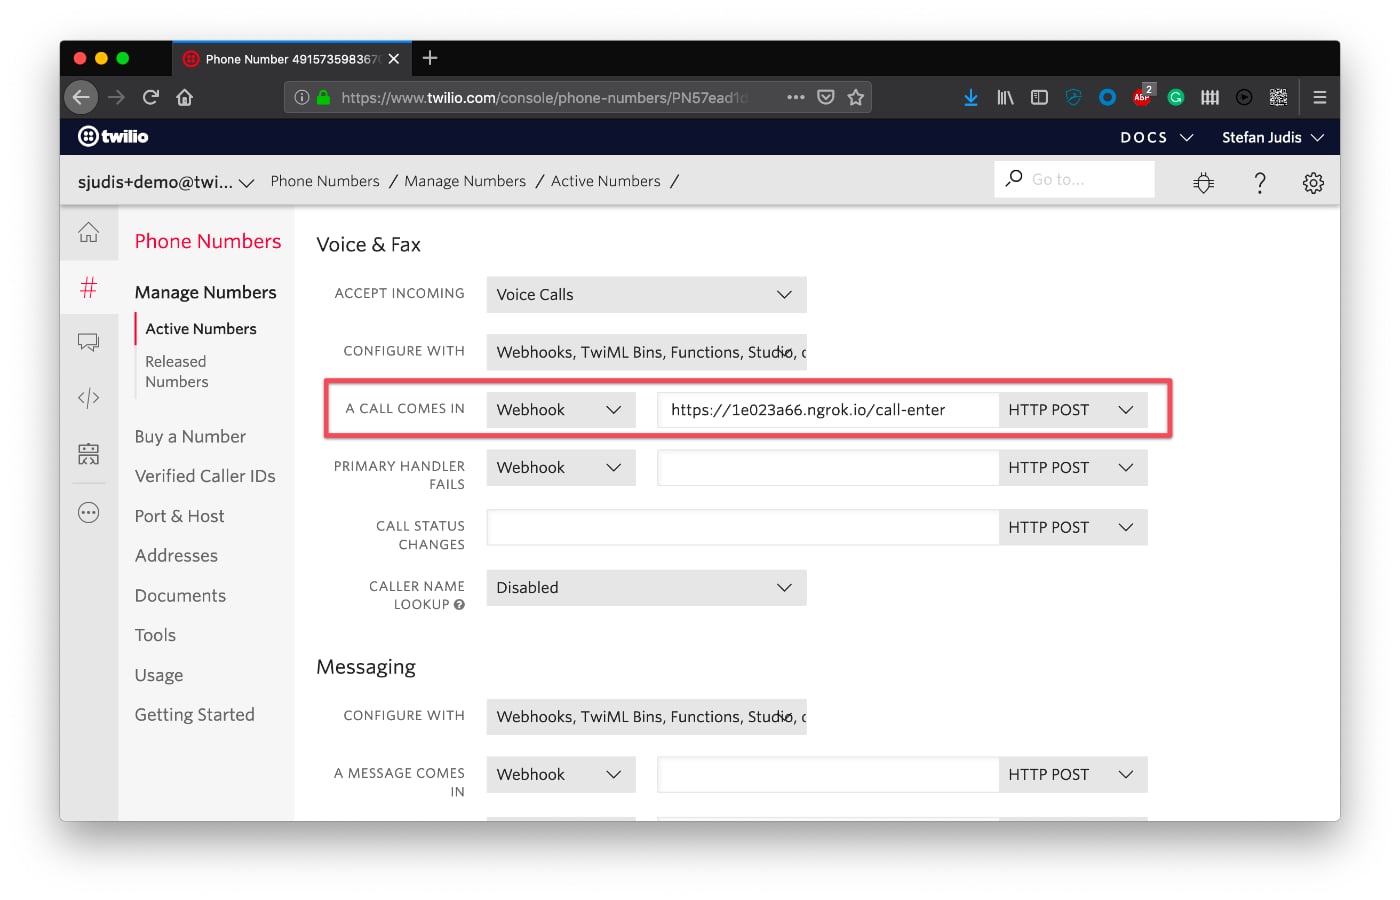Change HTTP POST for call-enter URL
Image resolution: width=1400 pixels, height=900 pixels.
1073,410
